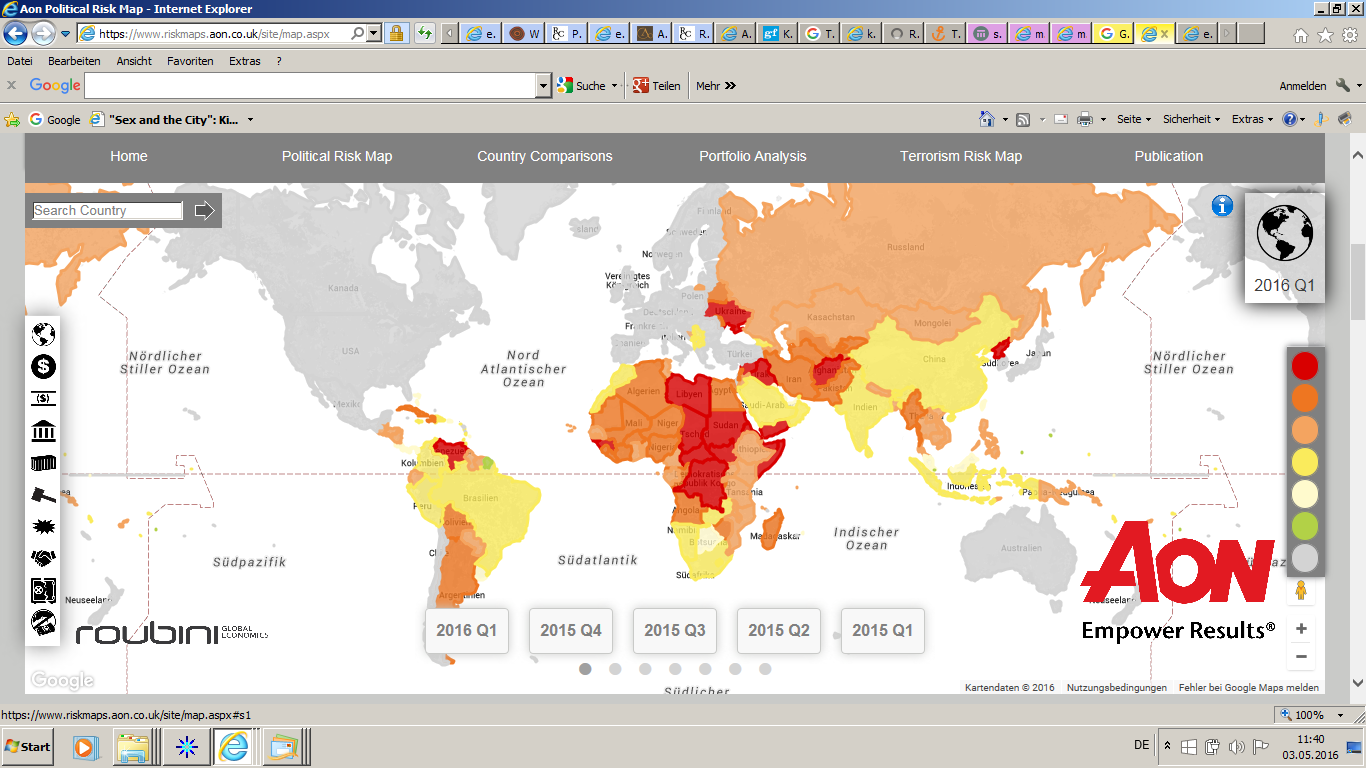Viewport: 1366px width, 768px height.
Task: Expand the Google toolbar search dropdown
Action: pyautogui.click(x=544, y=85)
